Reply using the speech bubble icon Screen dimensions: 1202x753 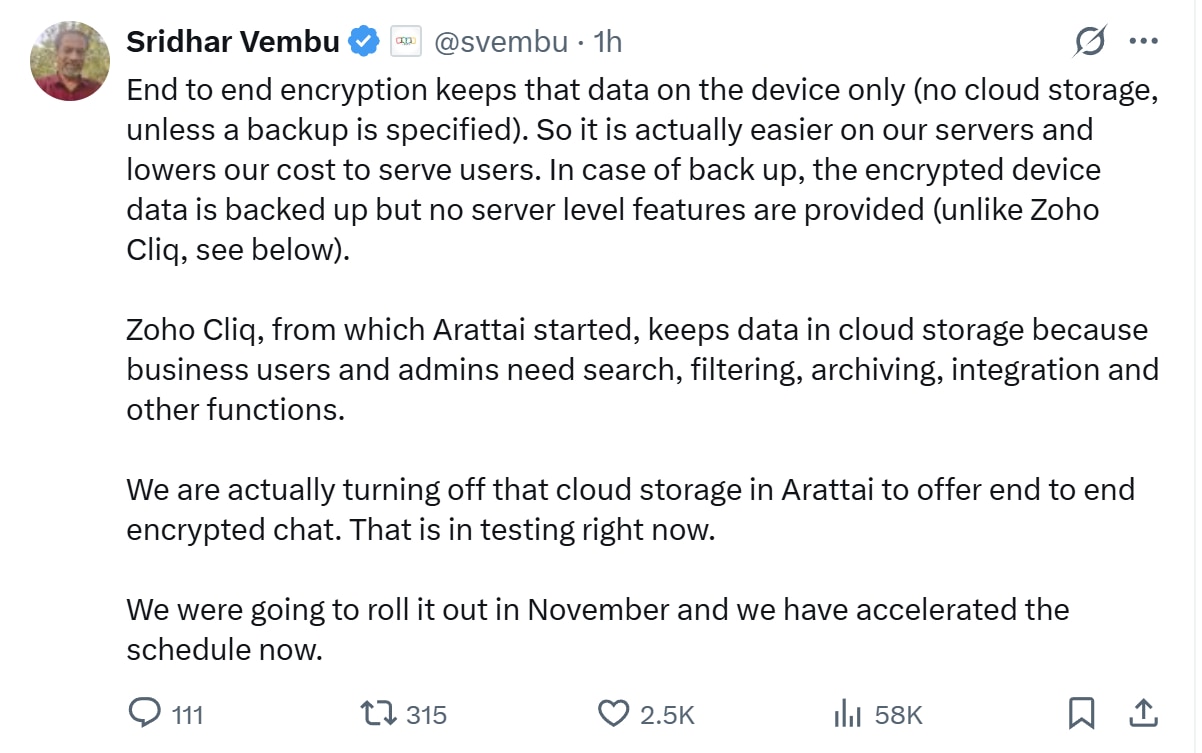click(146, 713)
